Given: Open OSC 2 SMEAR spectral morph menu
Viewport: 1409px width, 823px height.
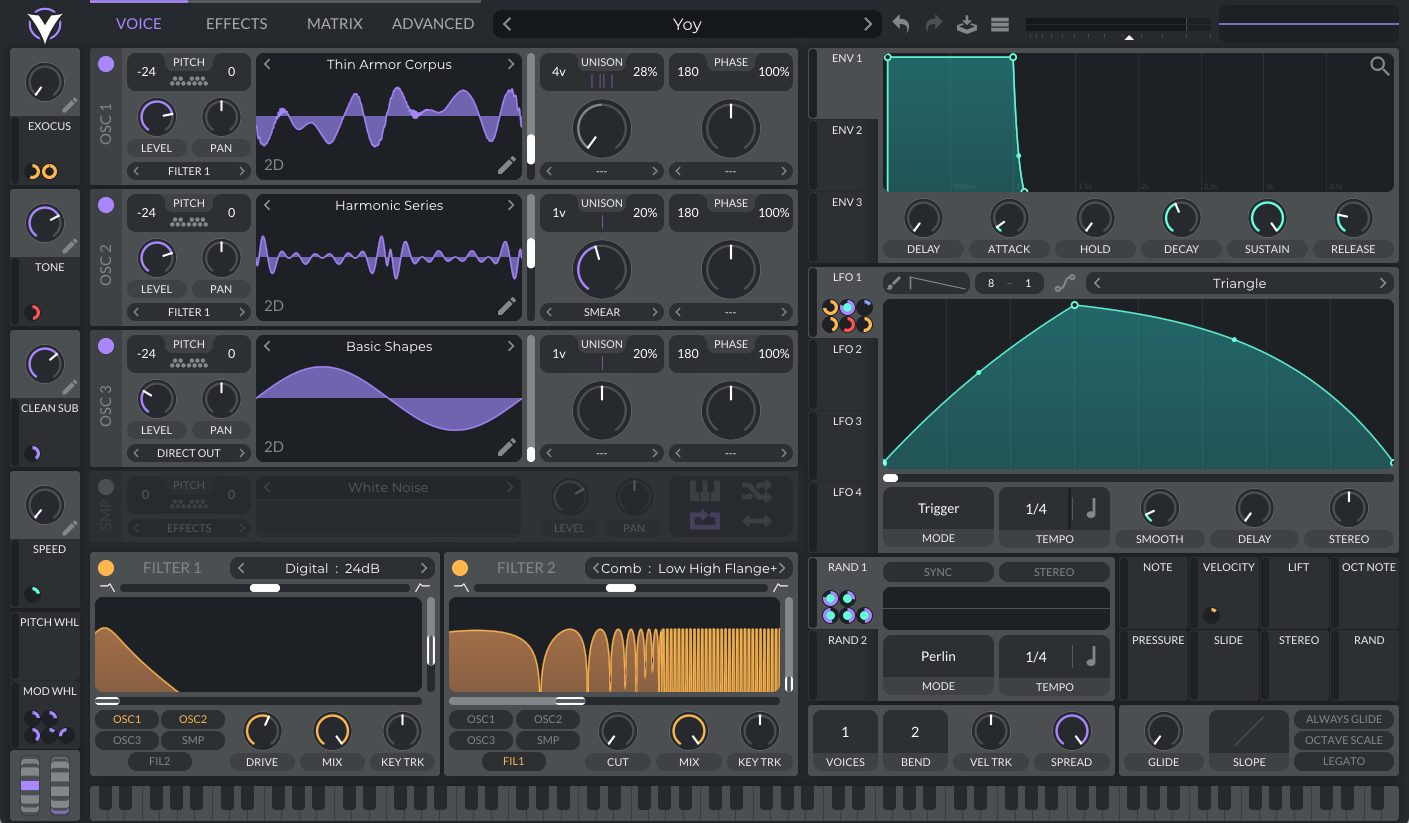Looking at the screenshot, I should tap(602, 312).
